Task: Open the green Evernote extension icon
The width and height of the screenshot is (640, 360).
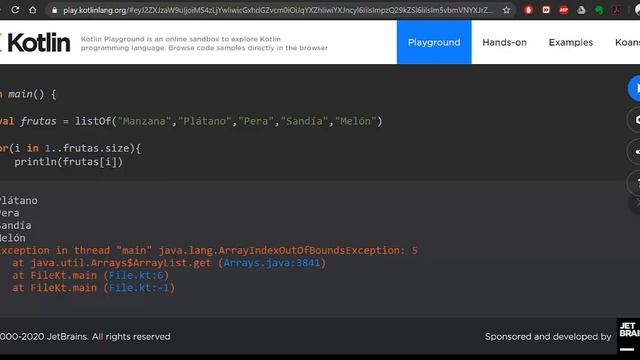Action: tap(599, 10)
